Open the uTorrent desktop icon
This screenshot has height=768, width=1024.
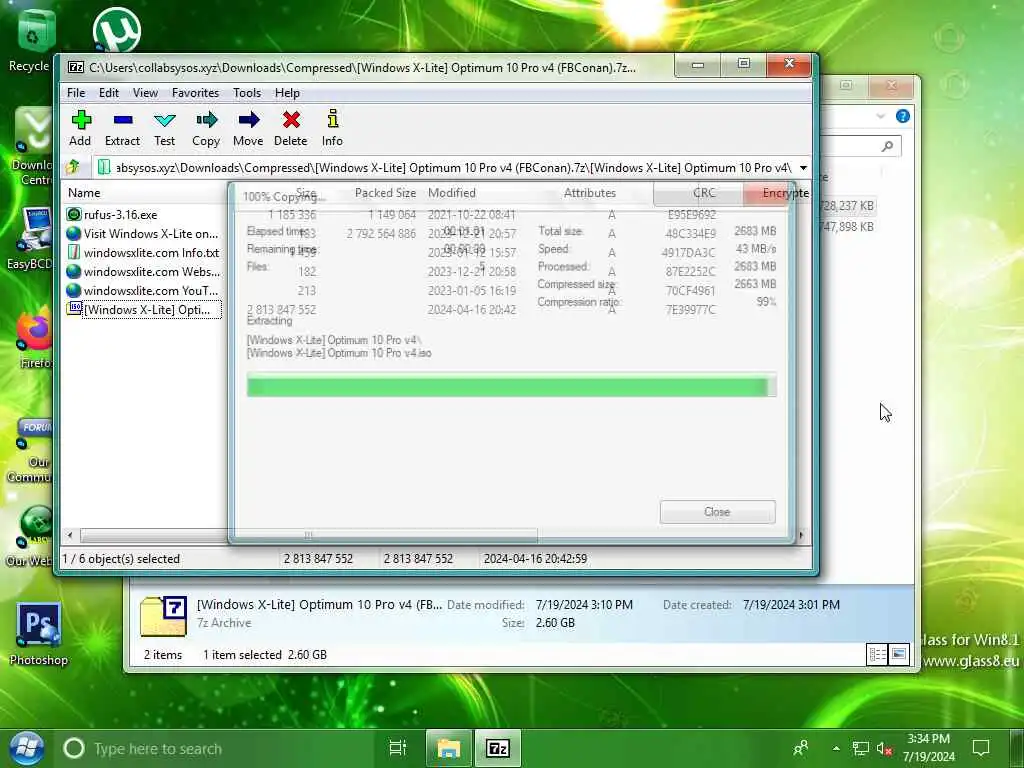click(x=117, y=29)
